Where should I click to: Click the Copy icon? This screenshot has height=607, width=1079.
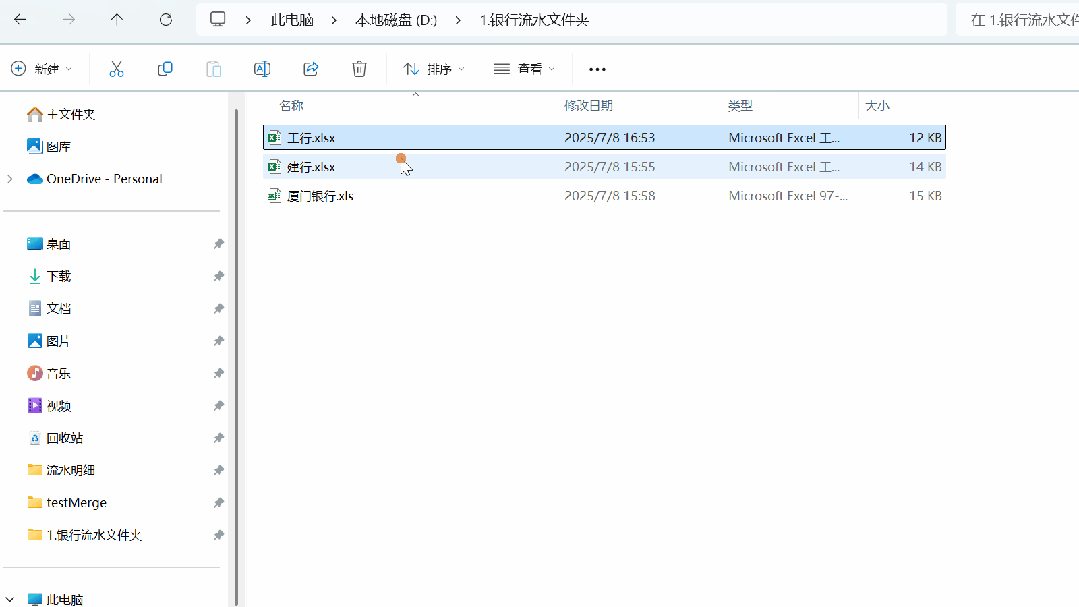click(x=165, y=68)
